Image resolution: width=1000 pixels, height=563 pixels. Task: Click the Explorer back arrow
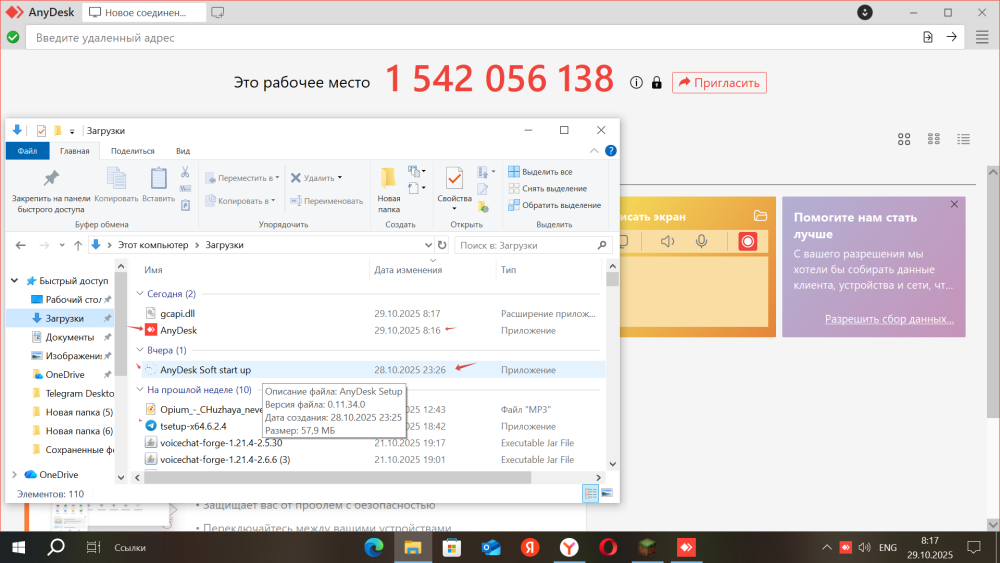tap(20, 245)
